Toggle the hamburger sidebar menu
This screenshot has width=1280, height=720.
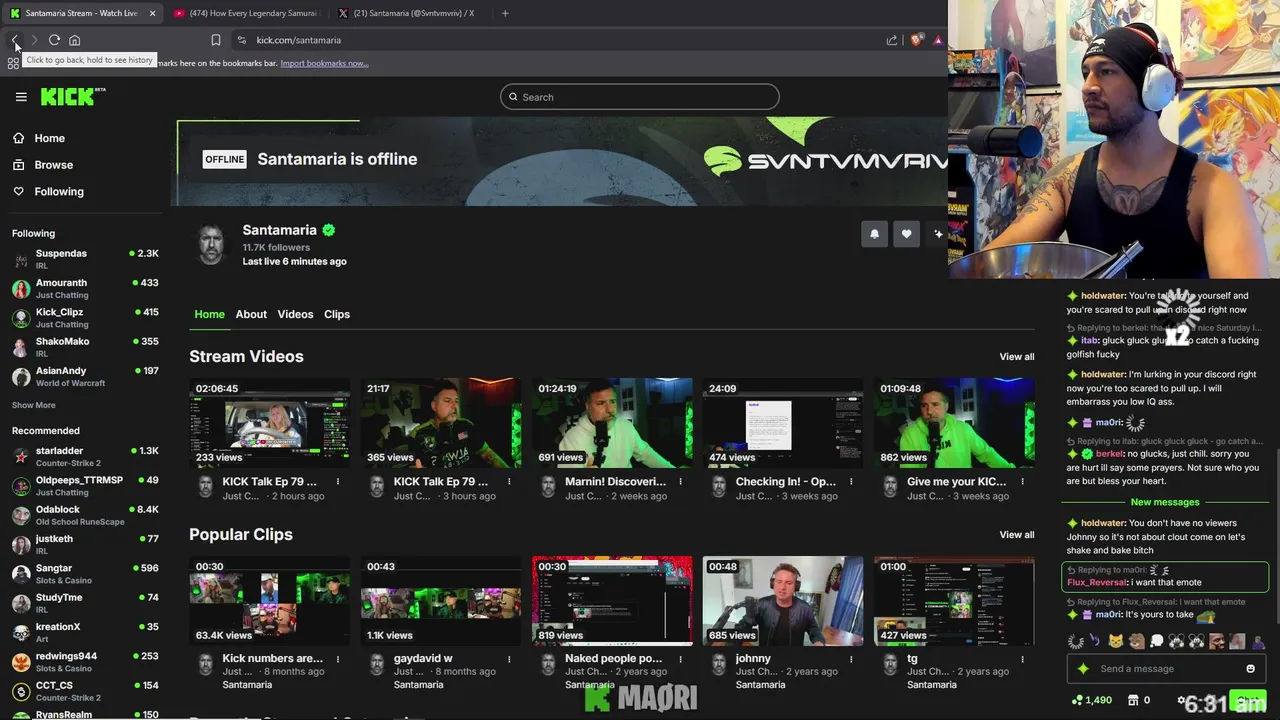tap(21, 97)
